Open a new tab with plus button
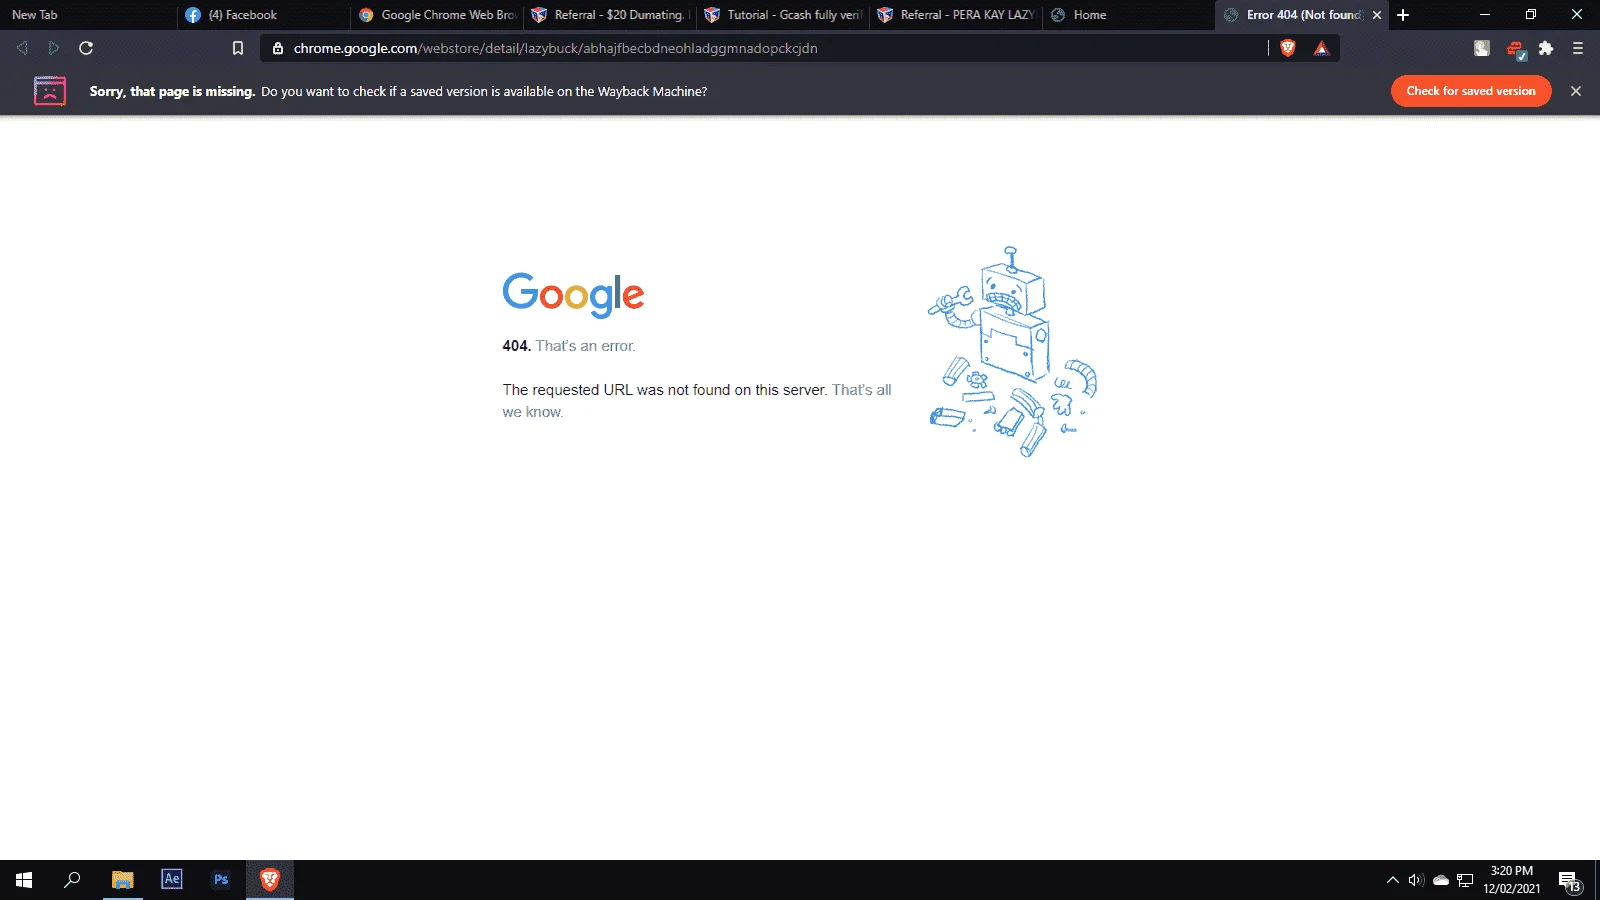 click(1403, 15)
